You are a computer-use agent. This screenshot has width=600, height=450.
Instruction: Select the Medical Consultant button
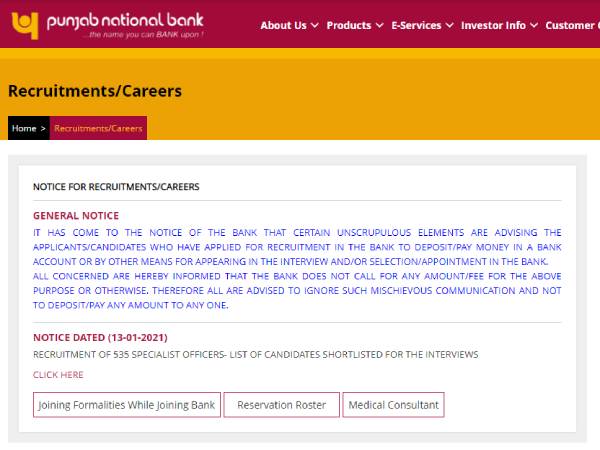[x=392, y=406]
